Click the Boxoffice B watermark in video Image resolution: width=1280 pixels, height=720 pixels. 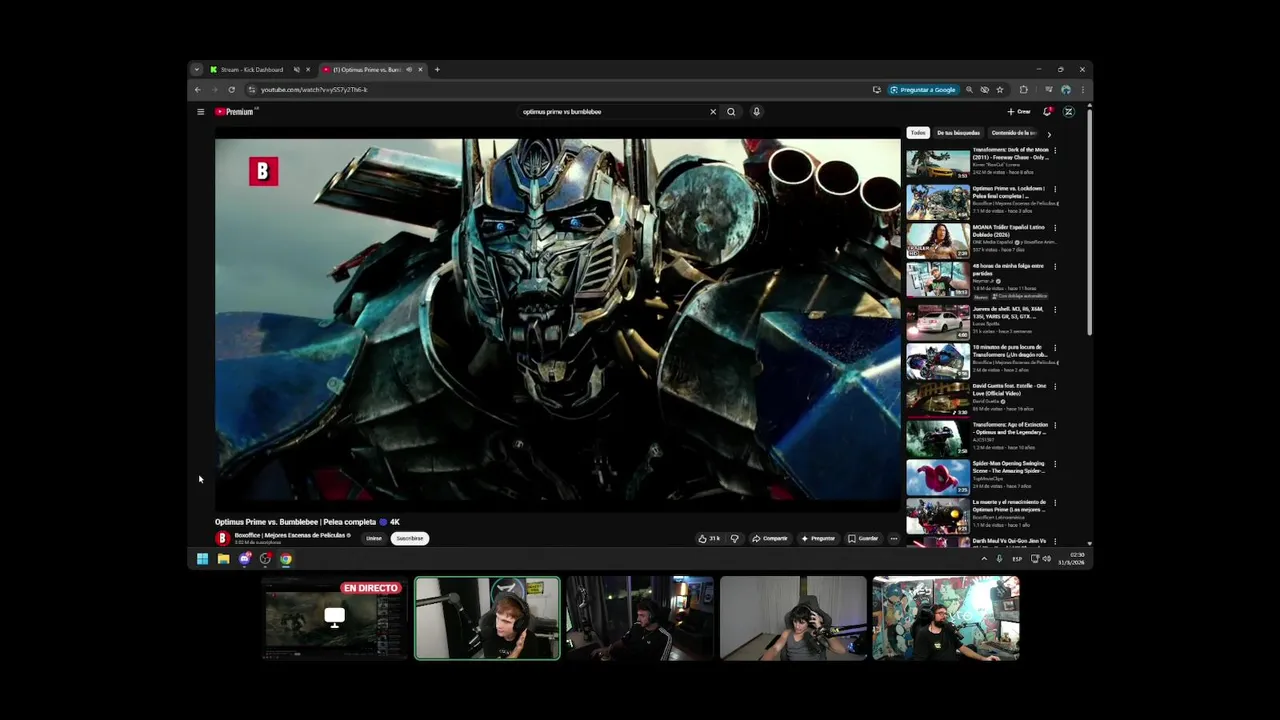pos(263,171)
